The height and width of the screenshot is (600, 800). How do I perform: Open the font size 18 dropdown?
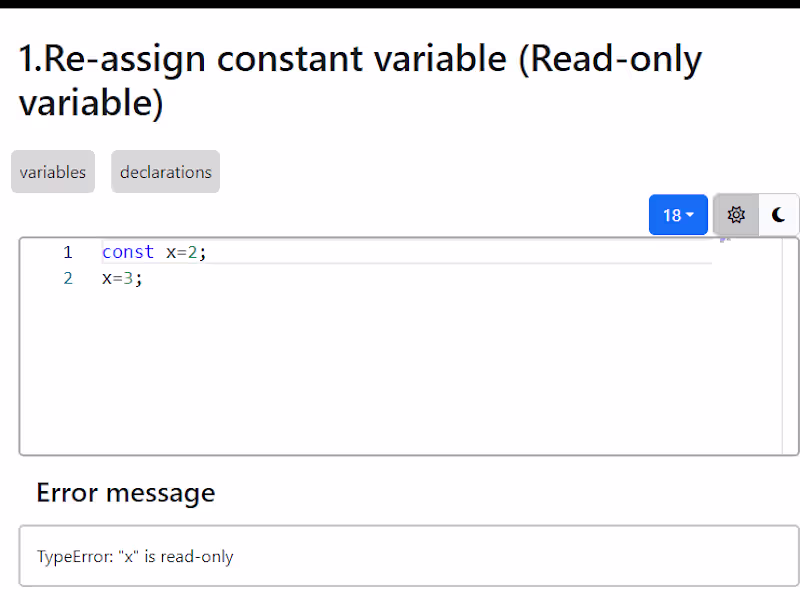coord(678,215)
